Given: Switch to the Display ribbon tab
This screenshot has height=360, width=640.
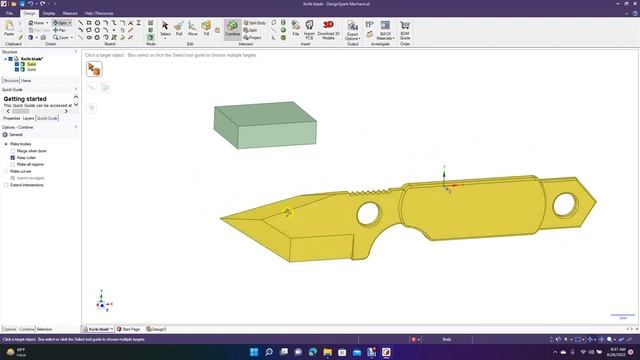Looking at the screenshot, I should (49, 13).
